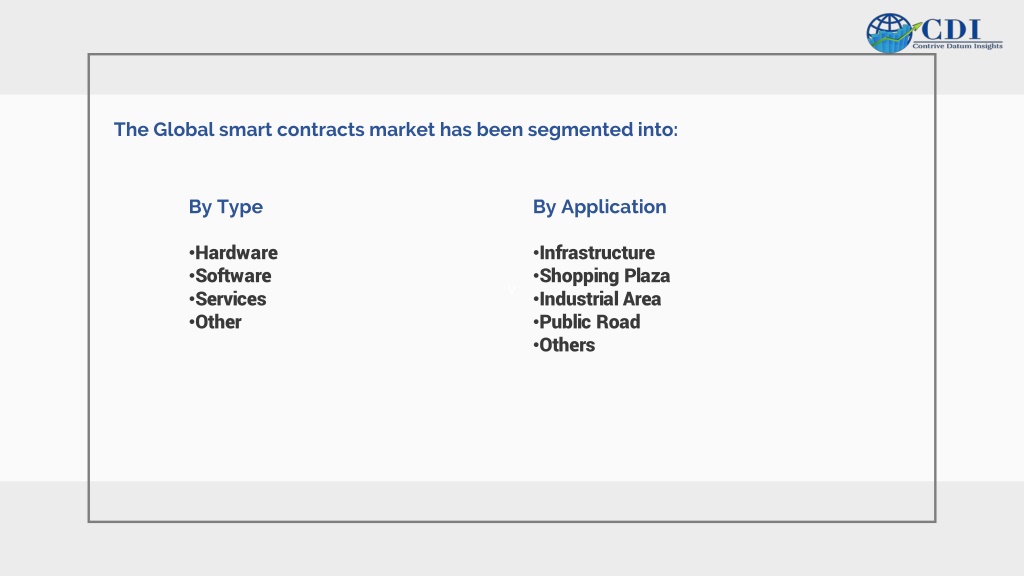This screenshot has width=1024, height=576.
Task: Select the Services bullet item
Action: [227, 299]
